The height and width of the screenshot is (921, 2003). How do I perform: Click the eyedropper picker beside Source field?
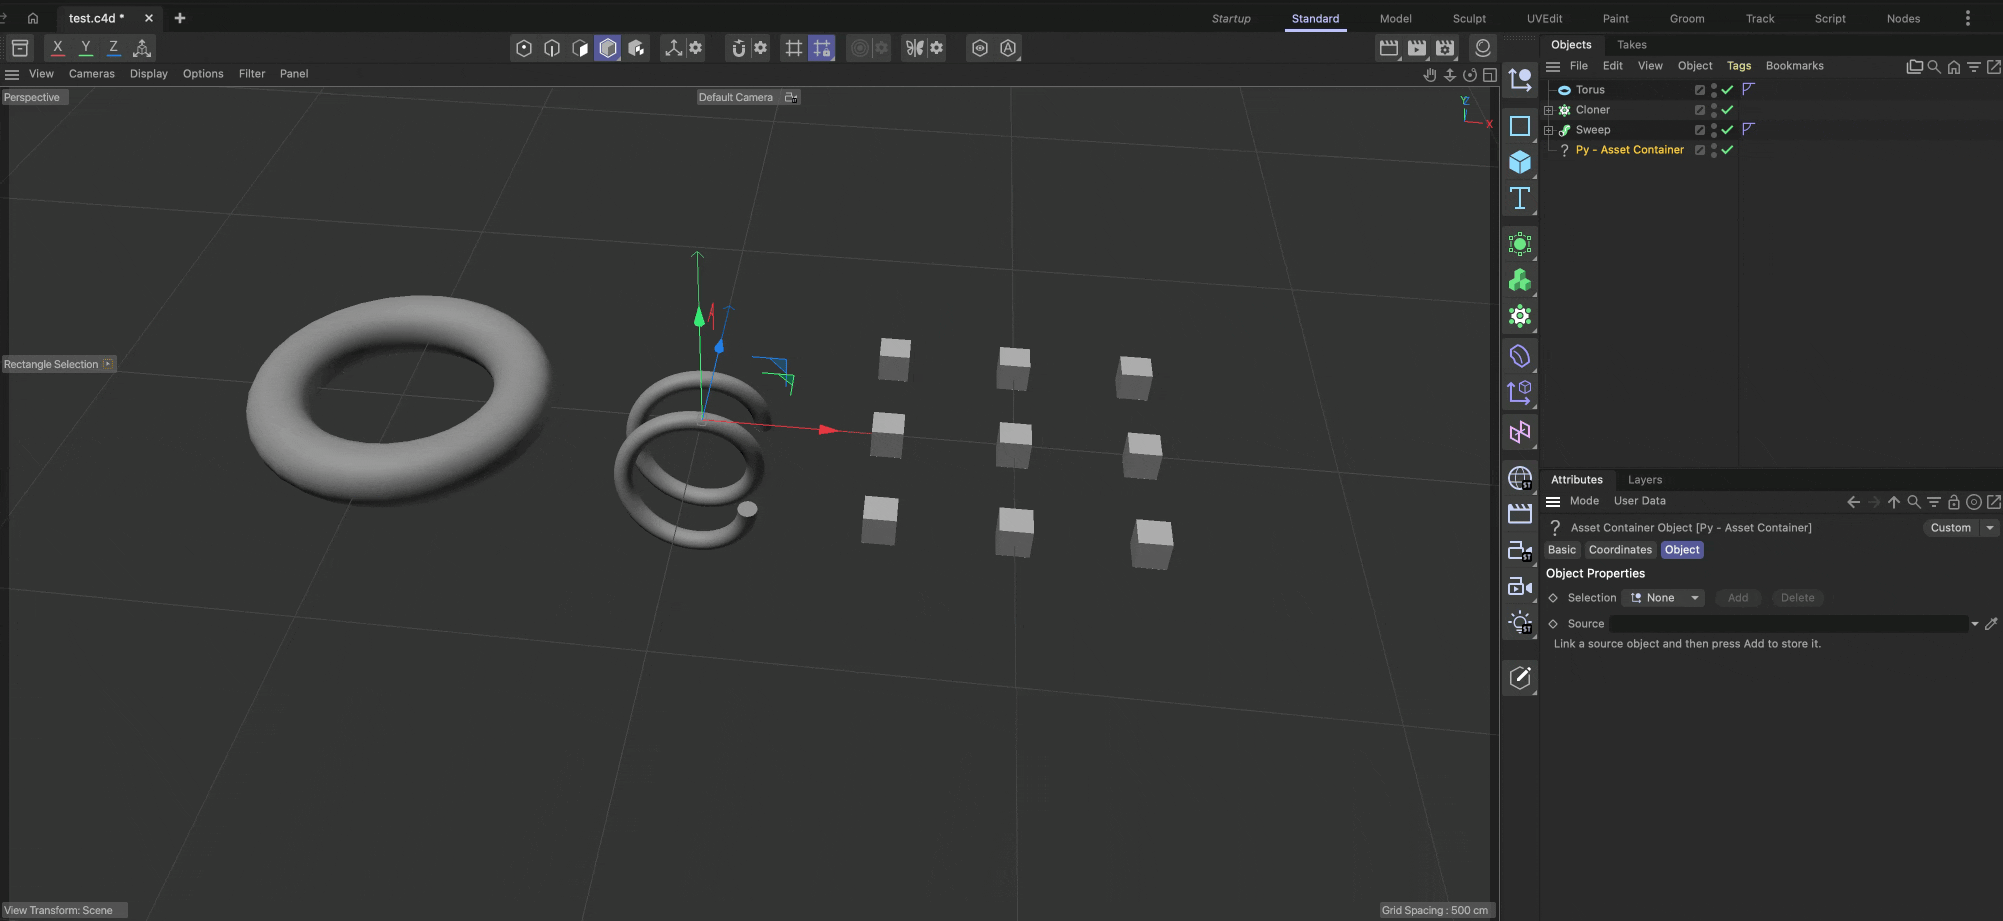click(1991, 624)
